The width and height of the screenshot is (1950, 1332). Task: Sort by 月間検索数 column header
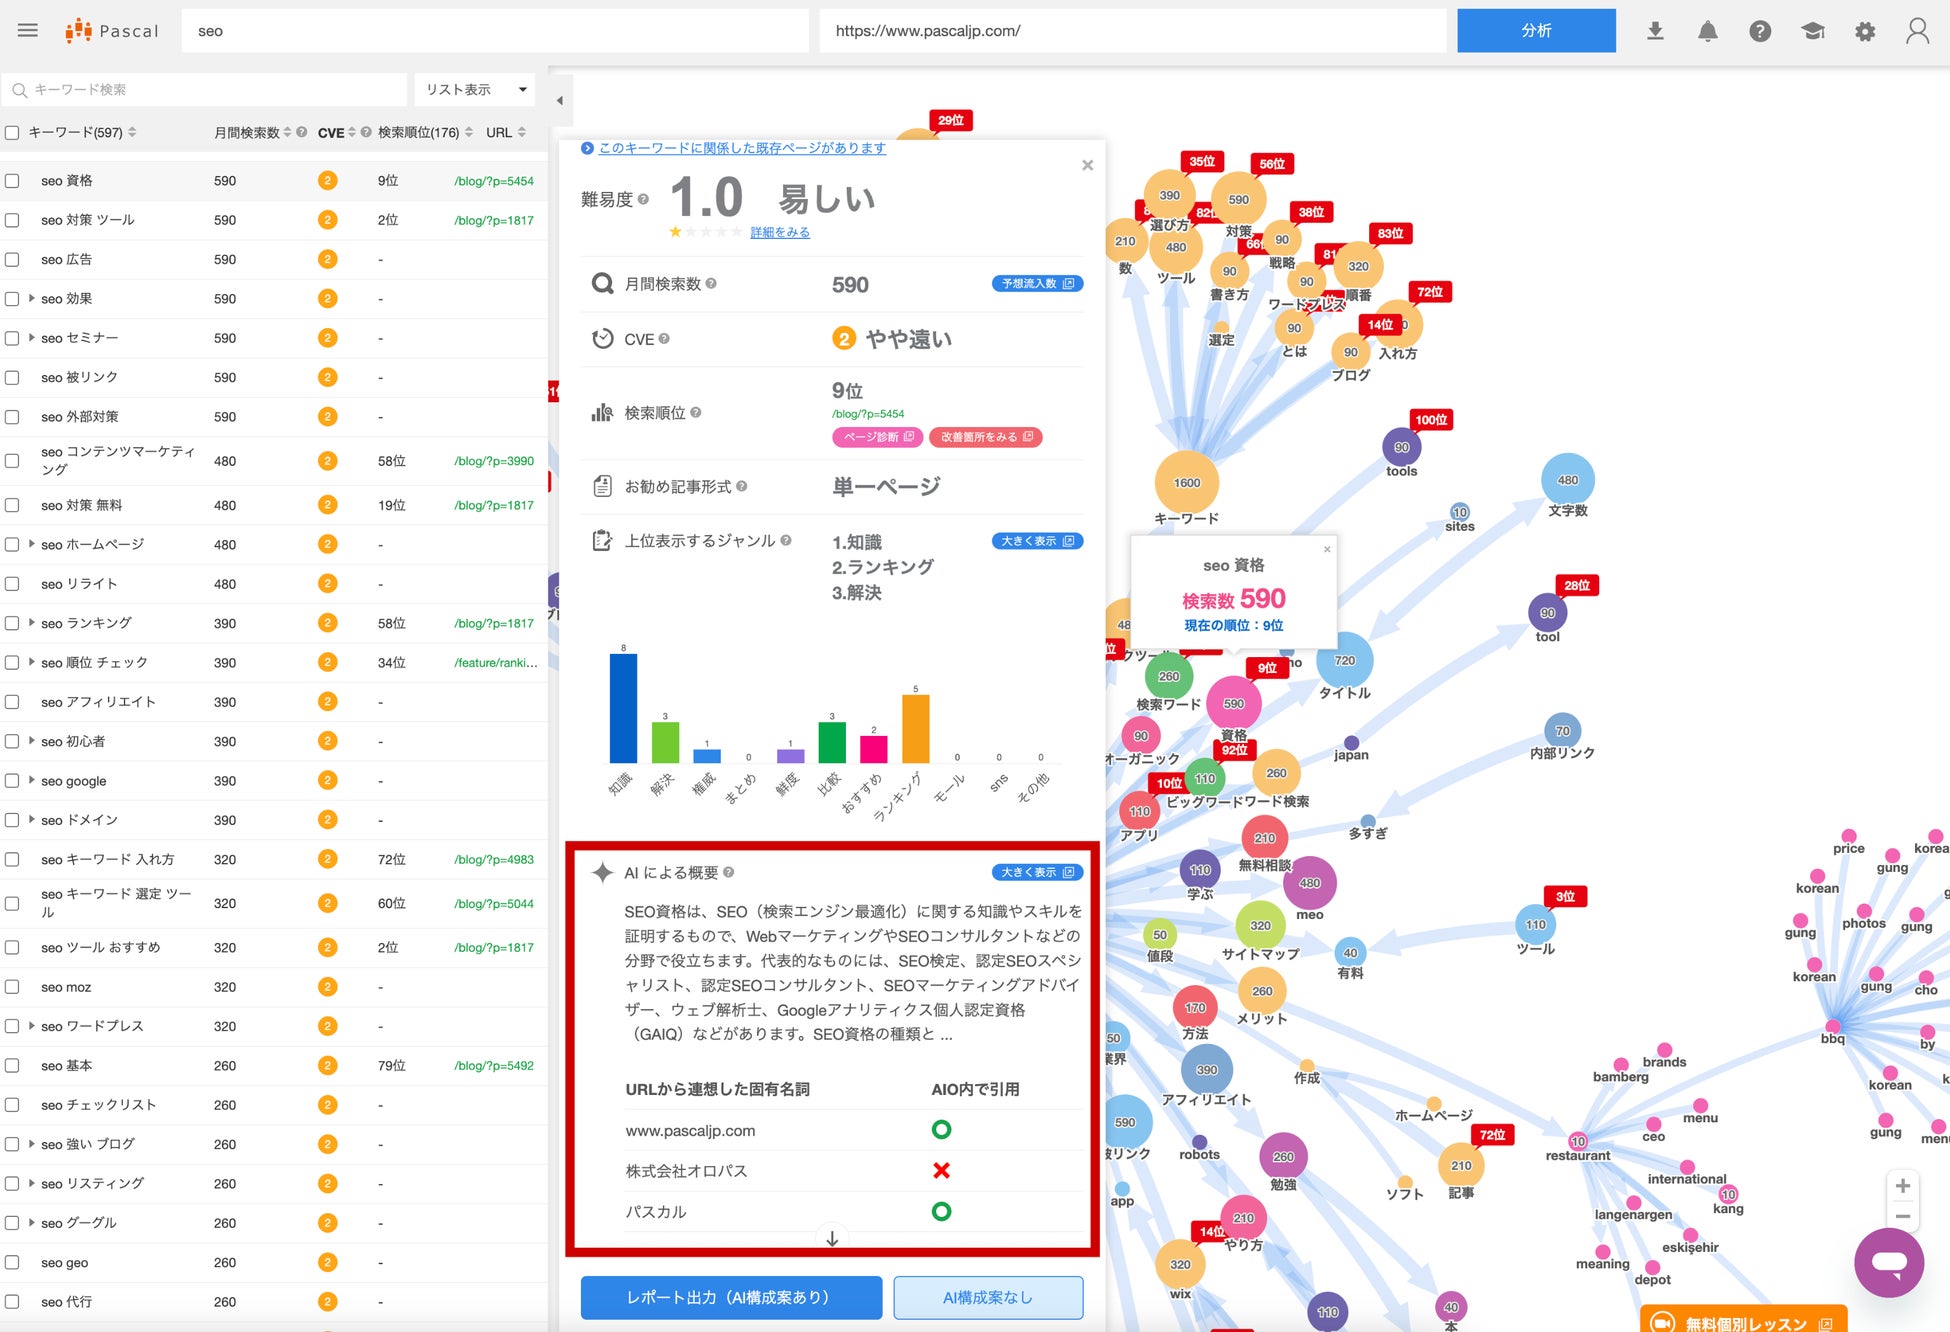250,132
